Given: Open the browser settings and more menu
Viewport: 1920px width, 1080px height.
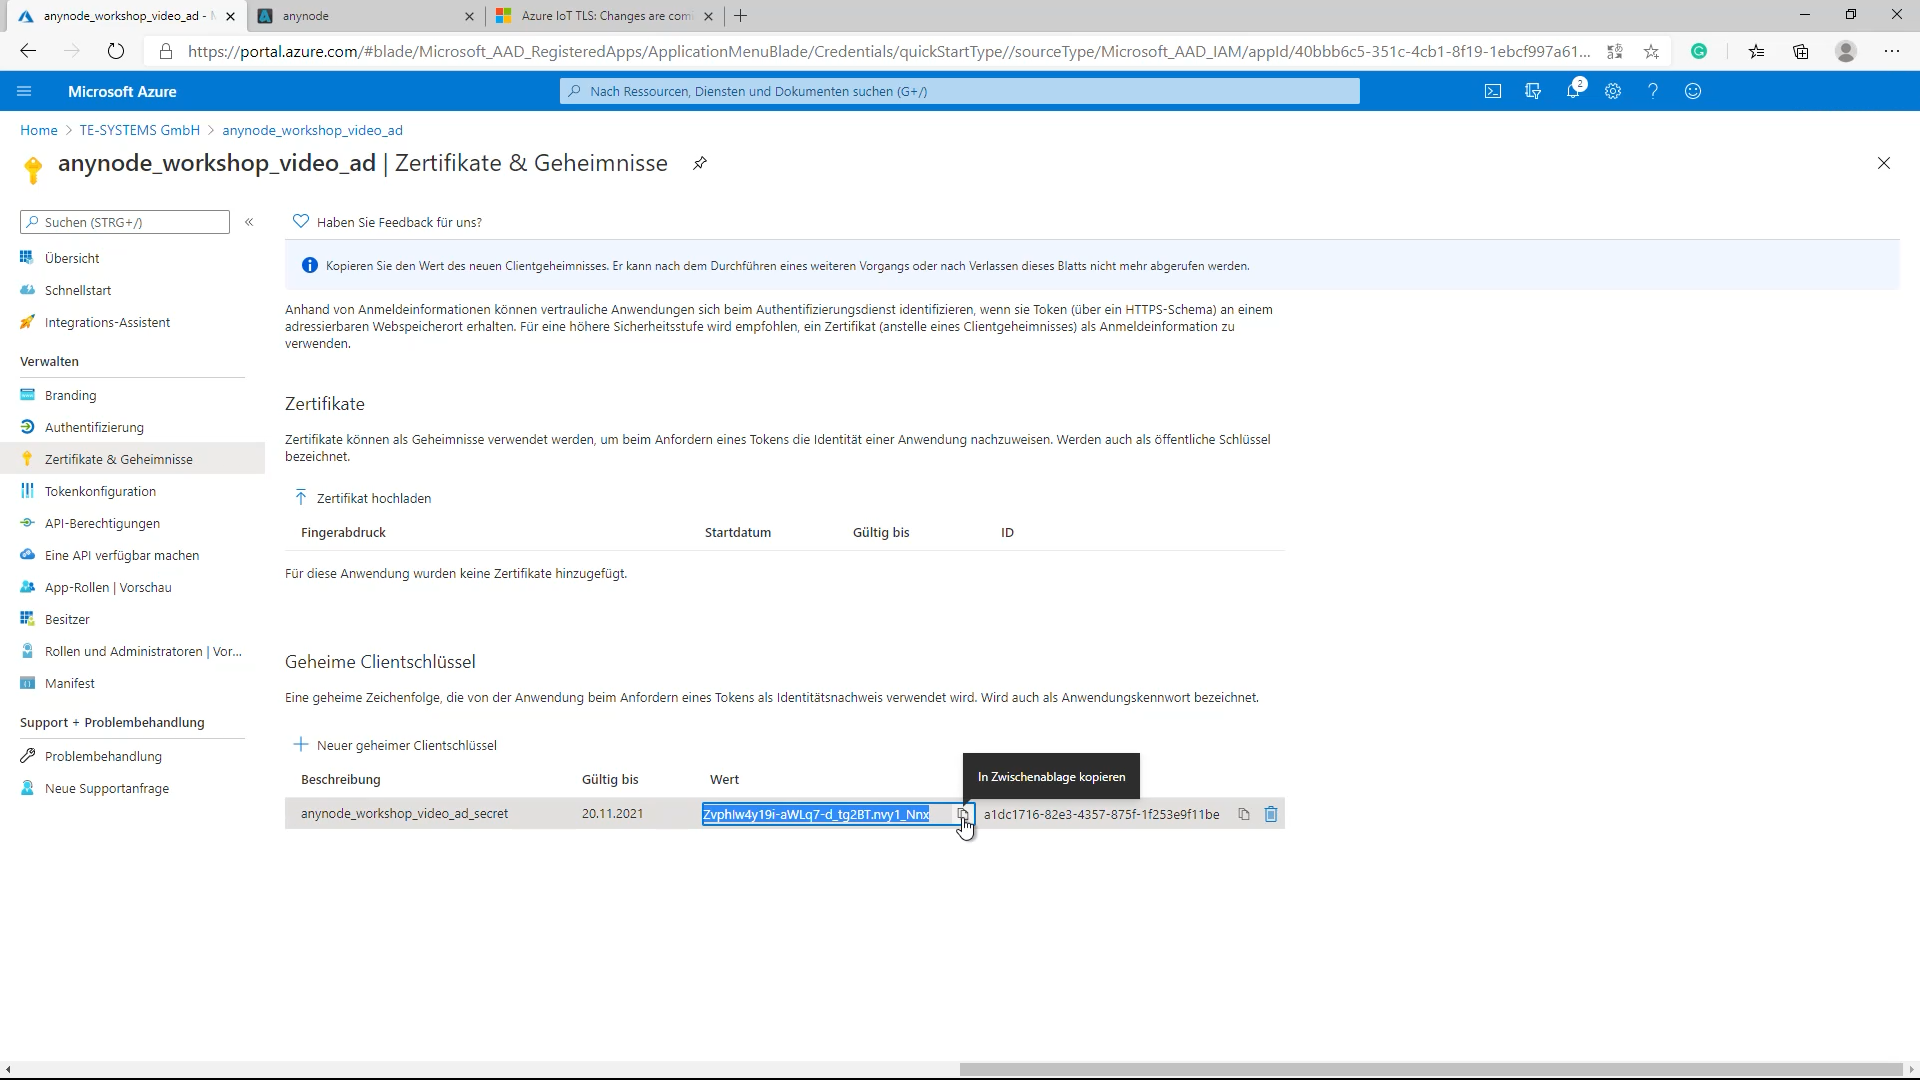Looking at the screenshot, I should [1892, 51].
